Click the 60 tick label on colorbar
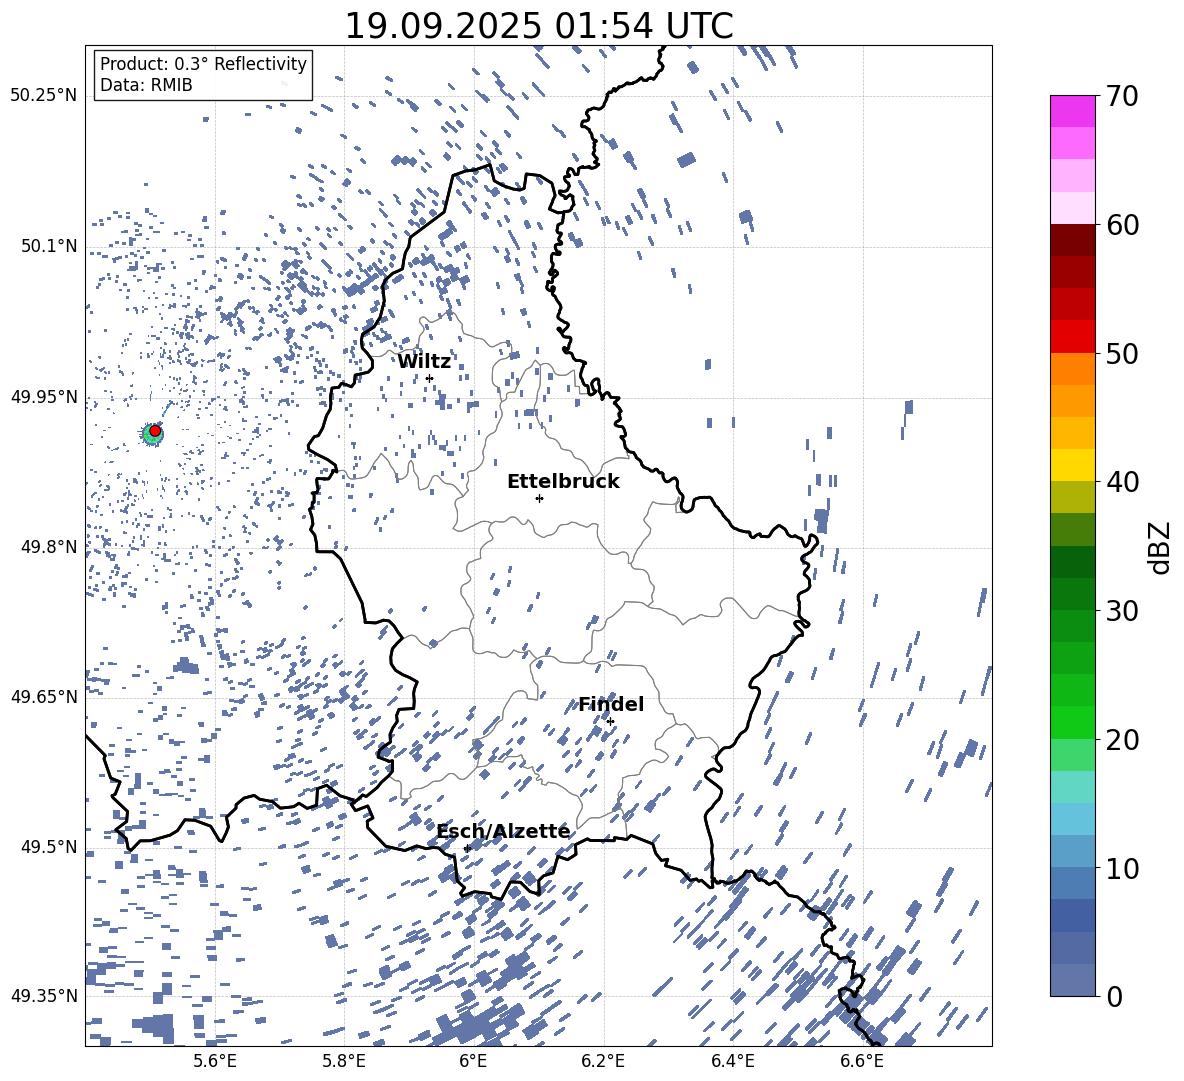 (x=1122, y=225)
